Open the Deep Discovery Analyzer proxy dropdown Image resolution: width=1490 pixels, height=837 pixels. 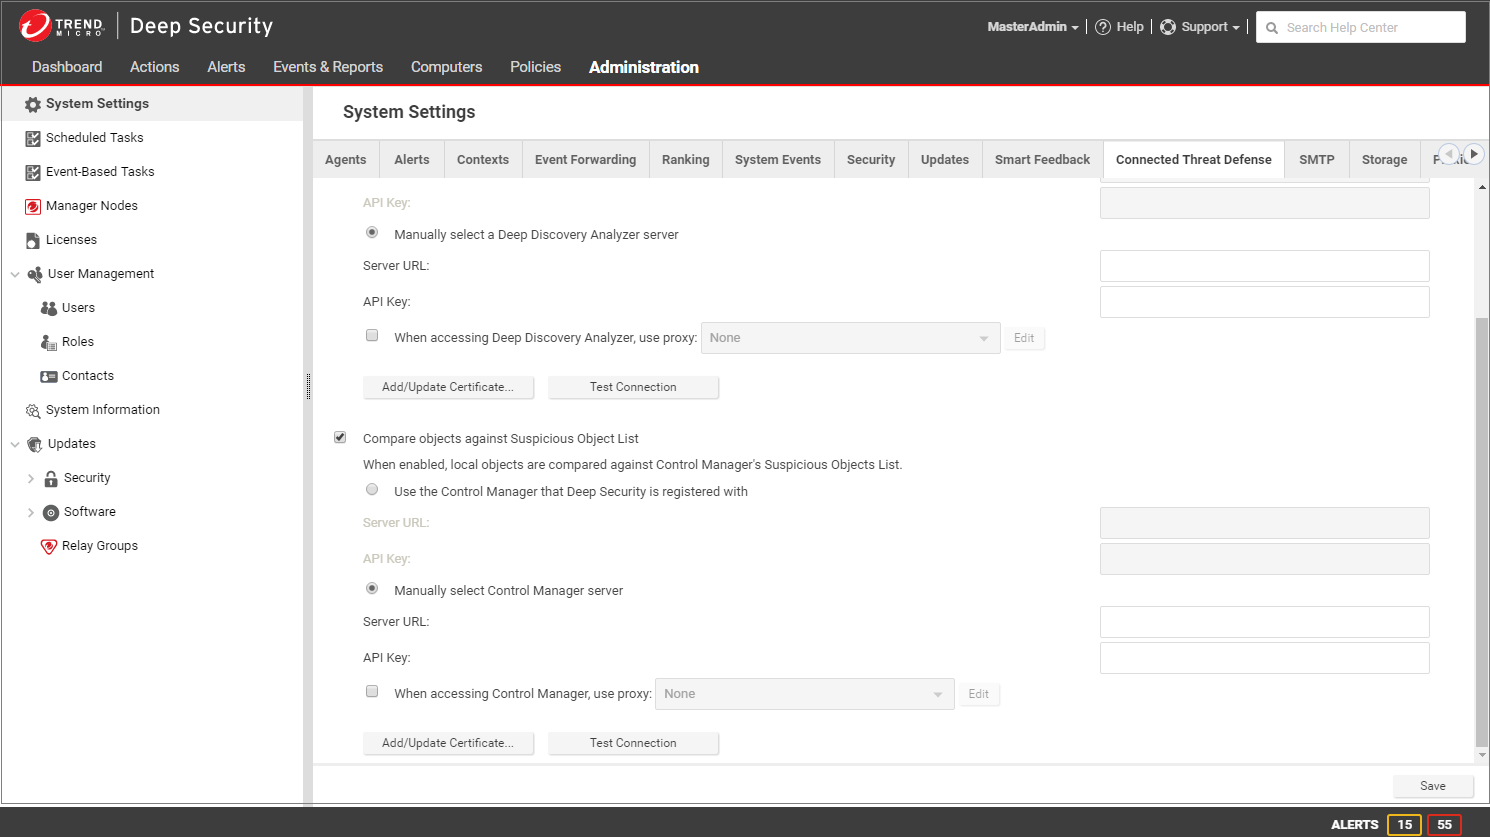tap(850, 338)
